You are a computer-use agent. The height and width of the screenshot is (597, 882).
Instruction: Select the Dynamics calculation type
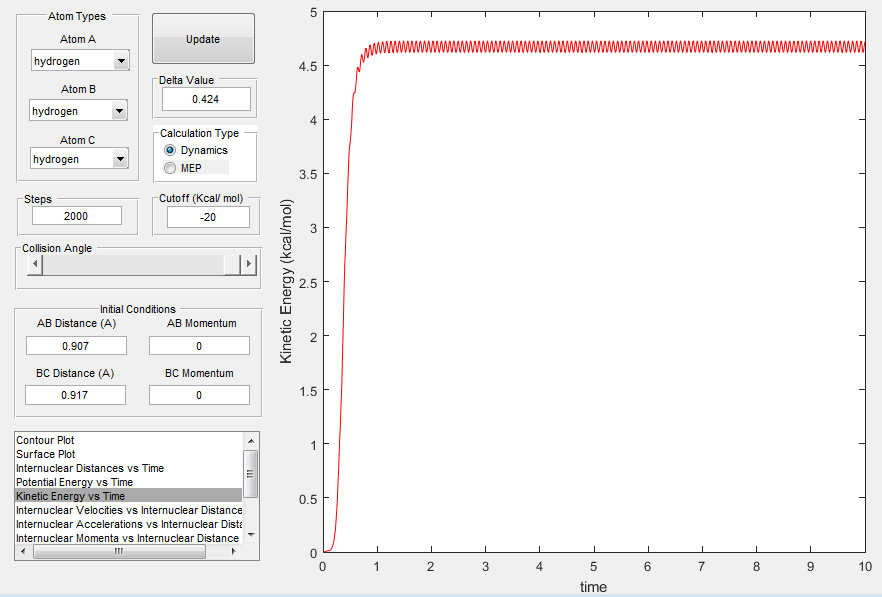(170, 150)
